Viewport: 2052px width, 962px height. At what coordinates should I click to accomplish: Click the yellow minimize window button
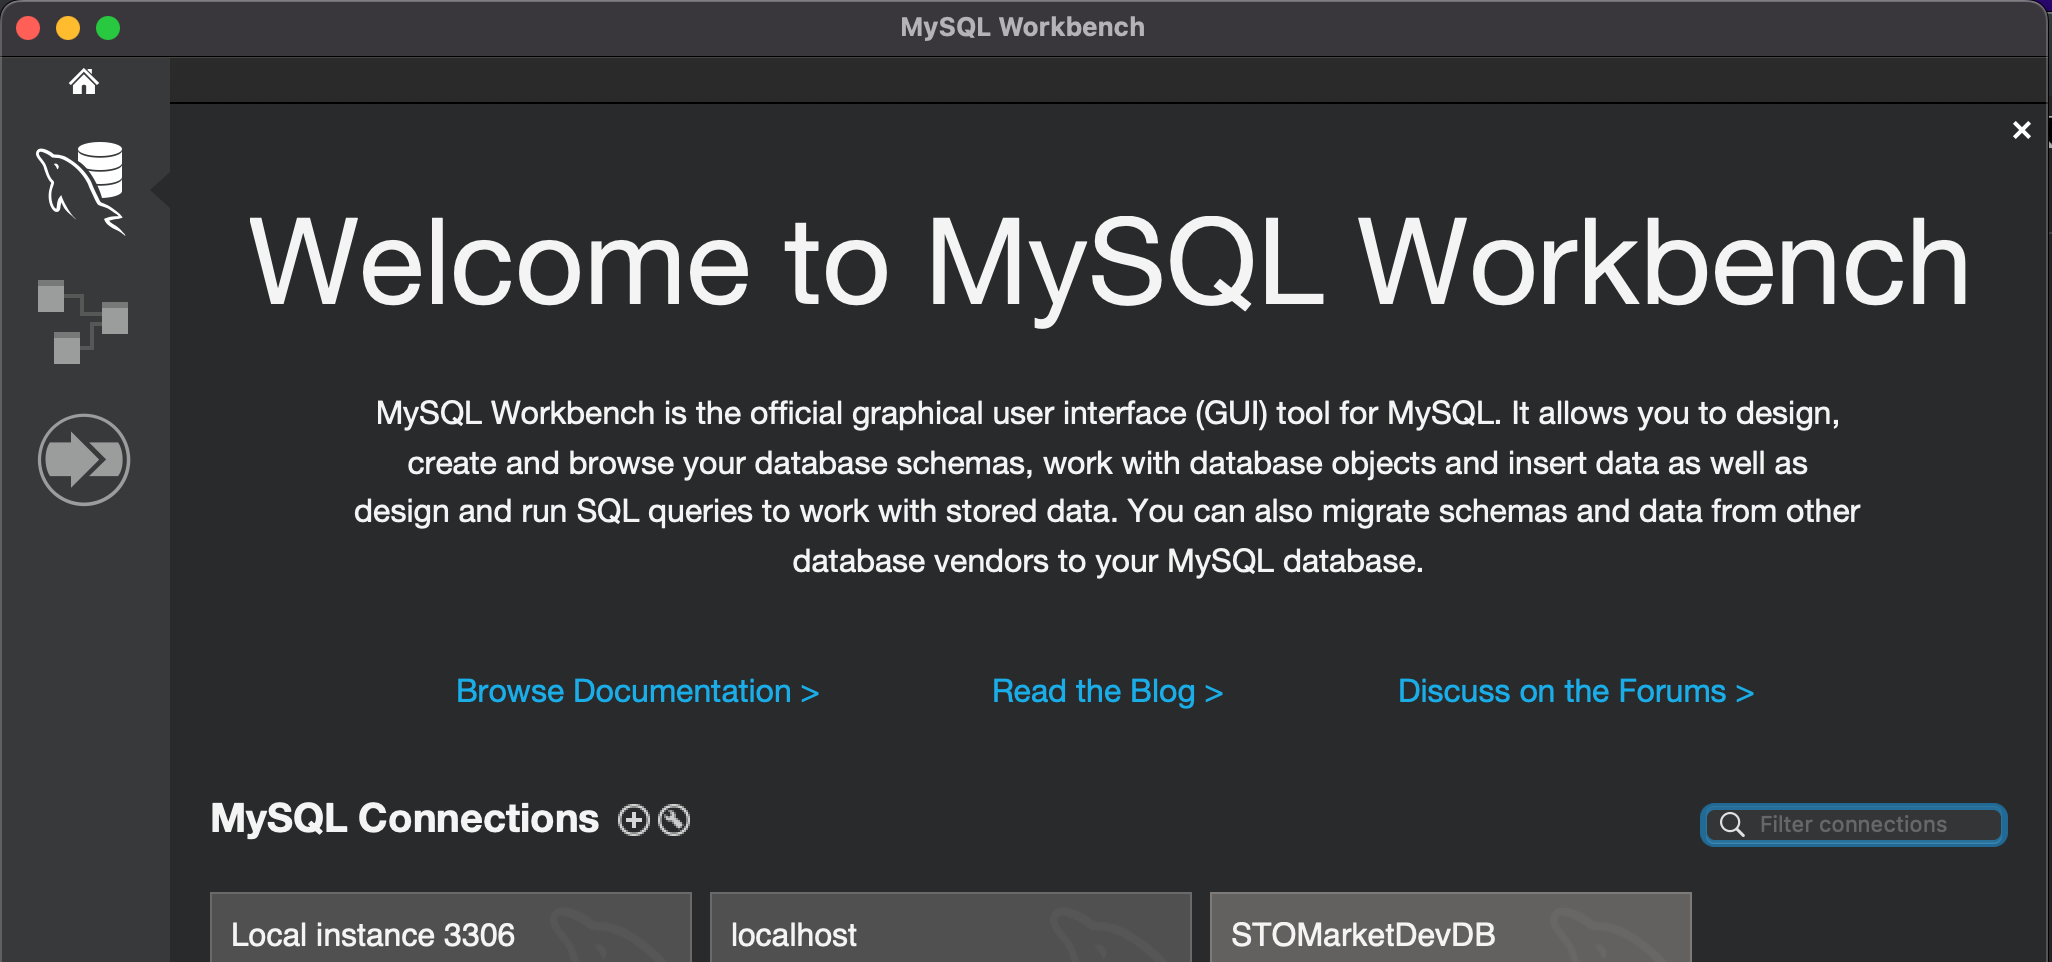coord(68,28)
